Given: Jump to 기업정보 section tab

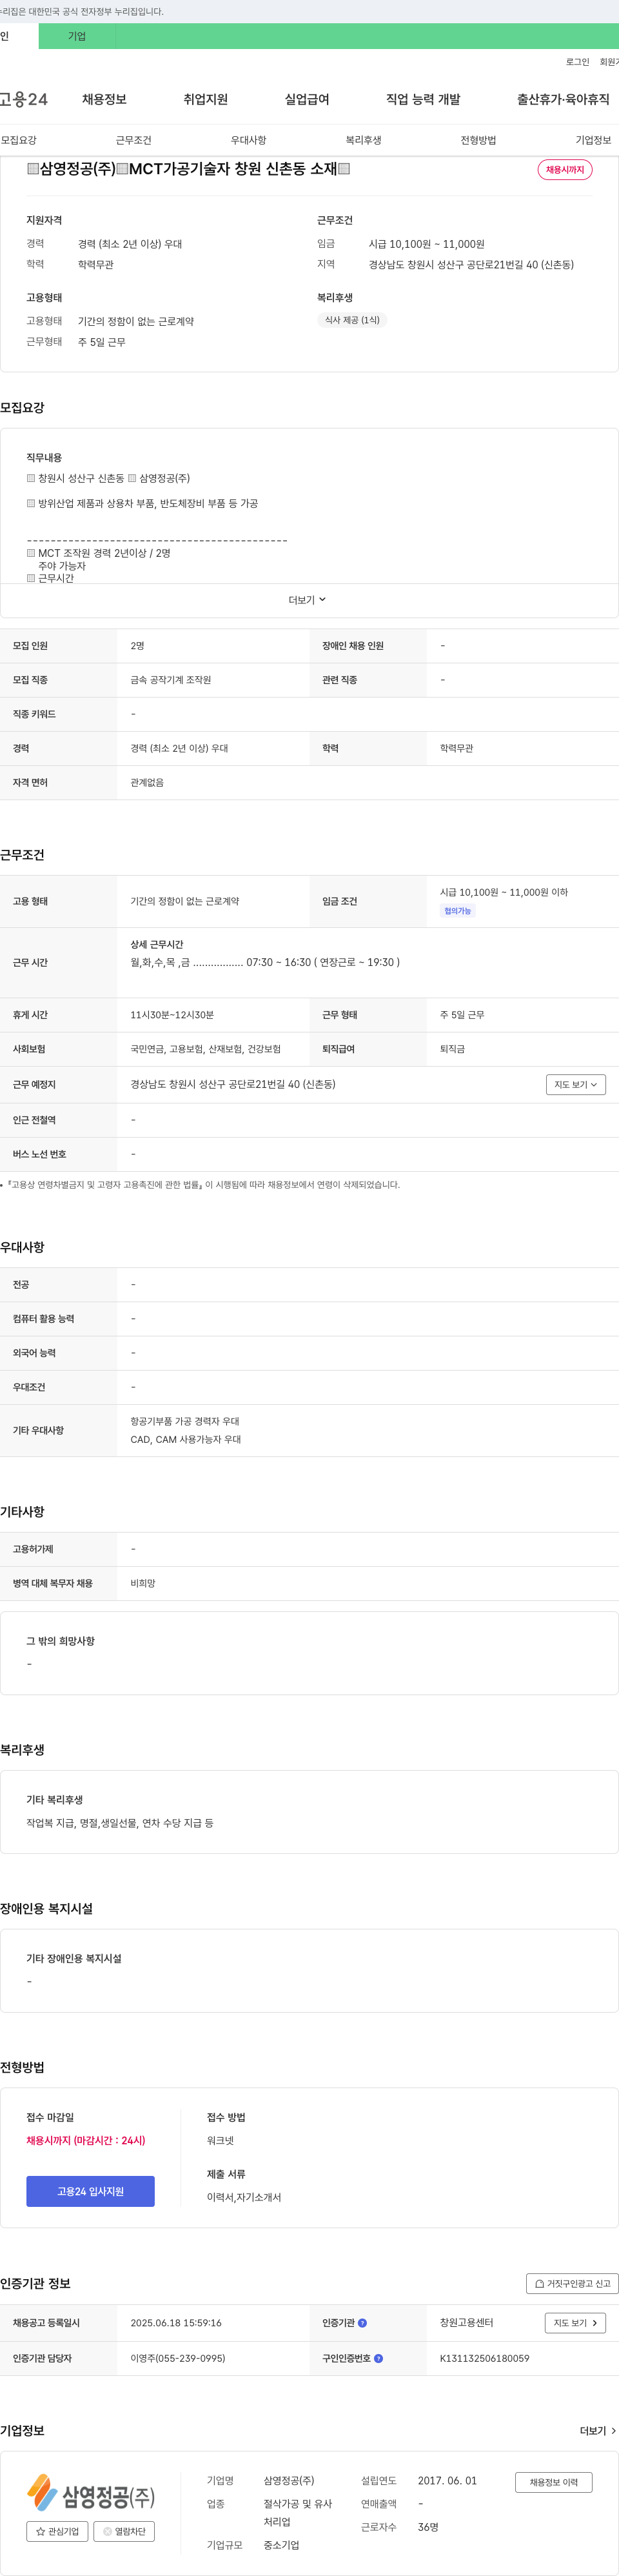Looking at the screenshot, I should 593,140.
